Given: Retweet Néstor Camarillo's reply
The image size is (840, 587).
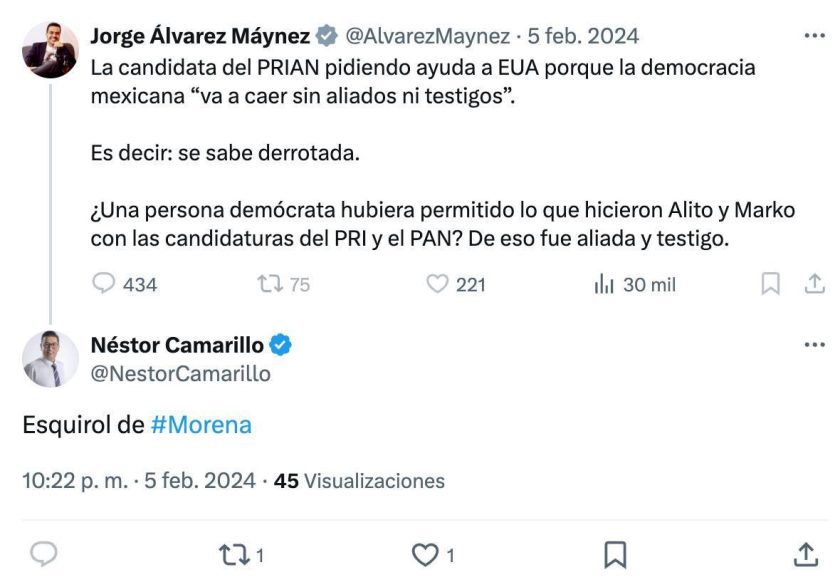Looking at the screenshot, I should 234,554.
